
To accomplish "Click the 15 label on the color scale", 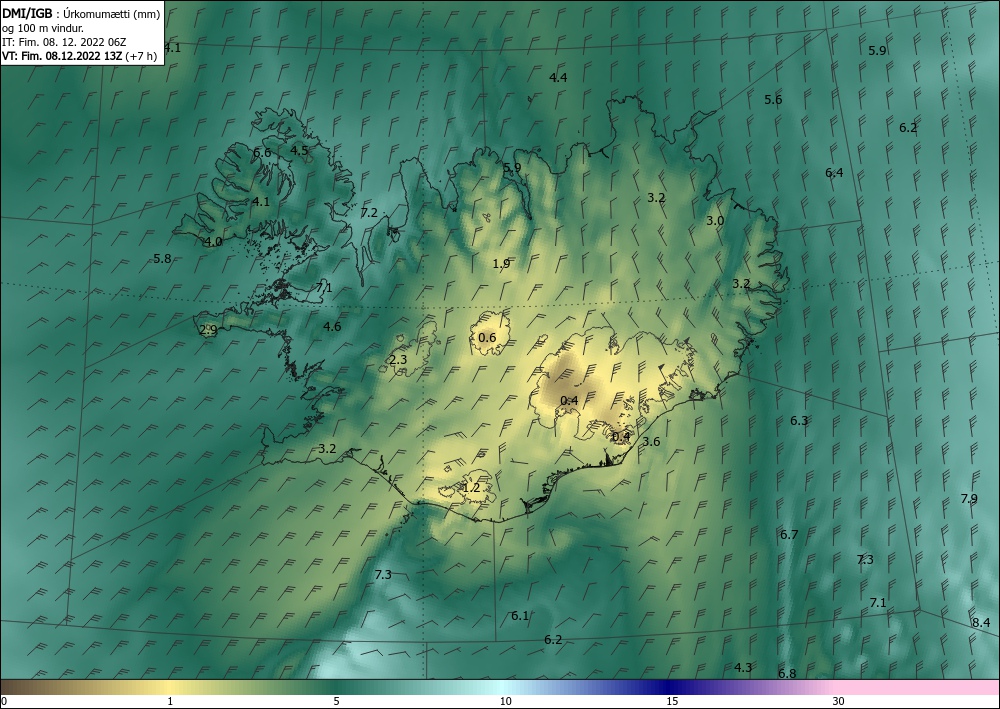I will (672, 702).
